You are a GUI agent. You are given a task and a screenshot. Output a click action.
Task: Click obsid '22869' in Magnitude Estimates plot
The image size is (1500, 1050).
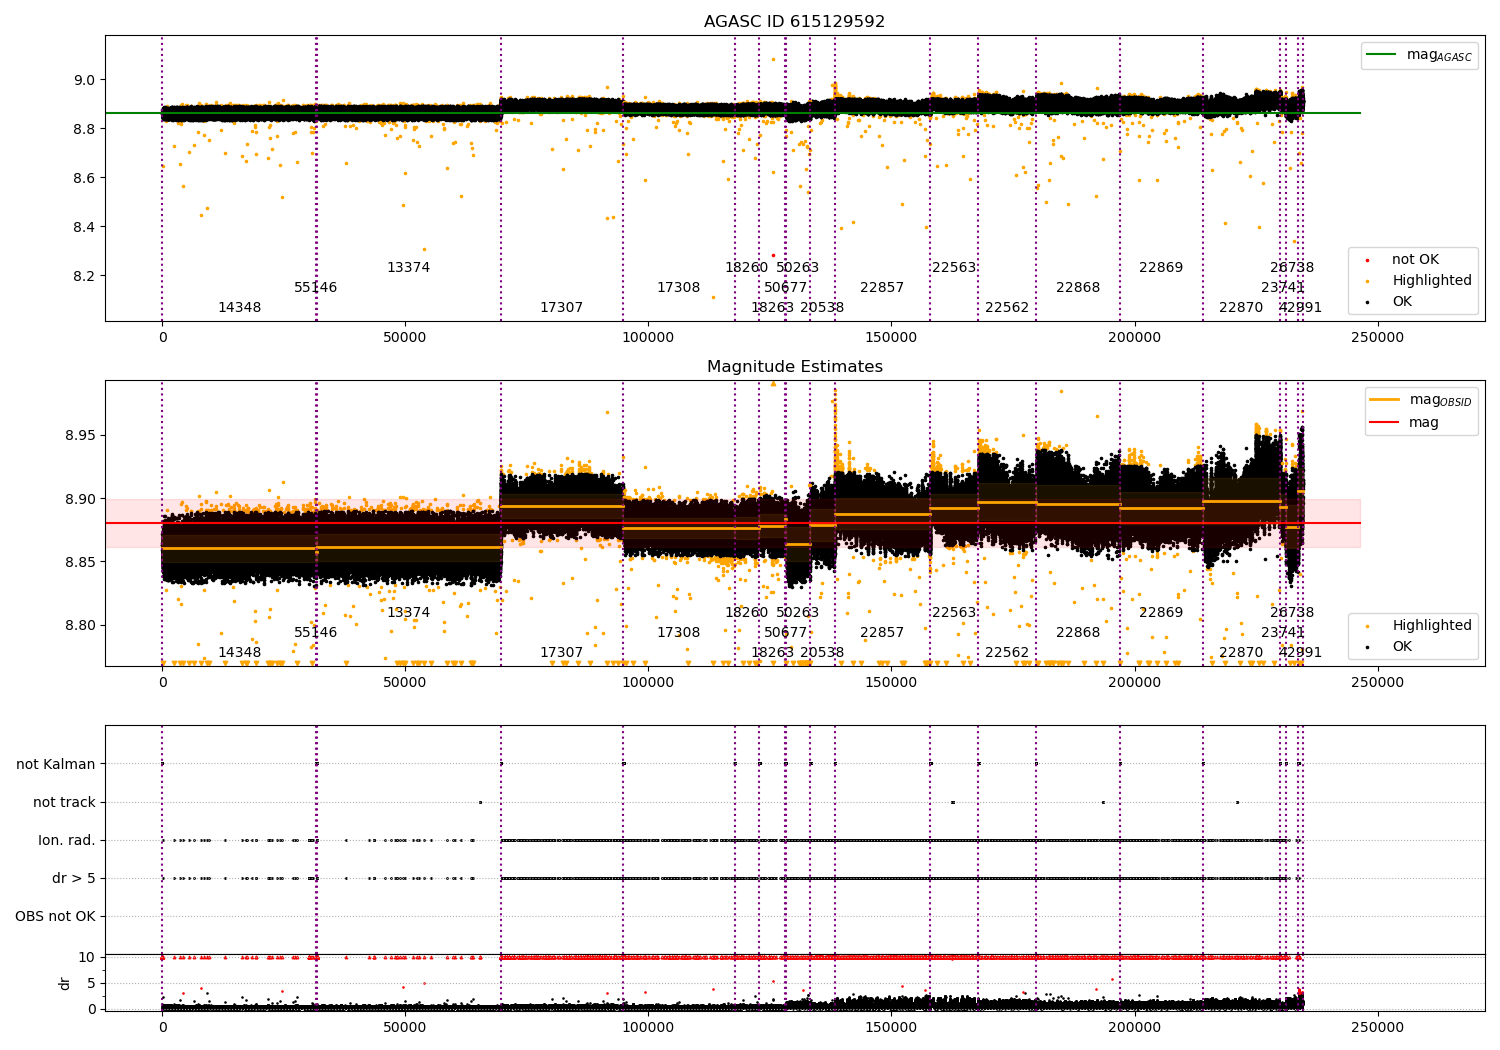[x=1161, y=613]
